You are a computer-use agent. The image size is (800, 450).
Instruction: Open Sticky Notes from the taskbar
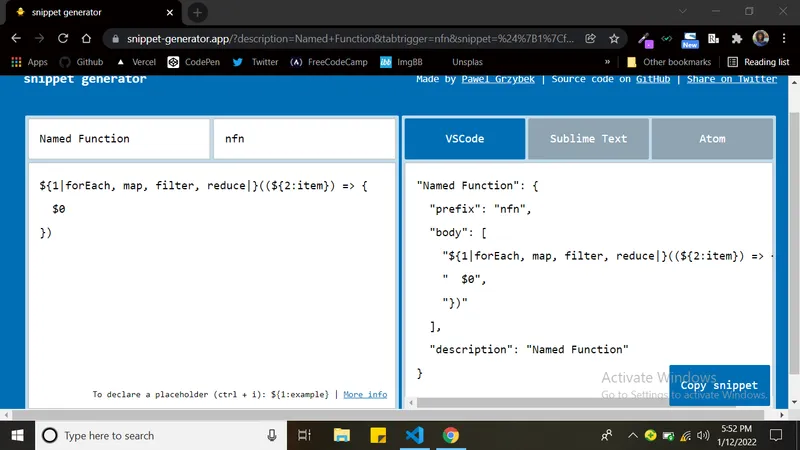pos(378,436)
